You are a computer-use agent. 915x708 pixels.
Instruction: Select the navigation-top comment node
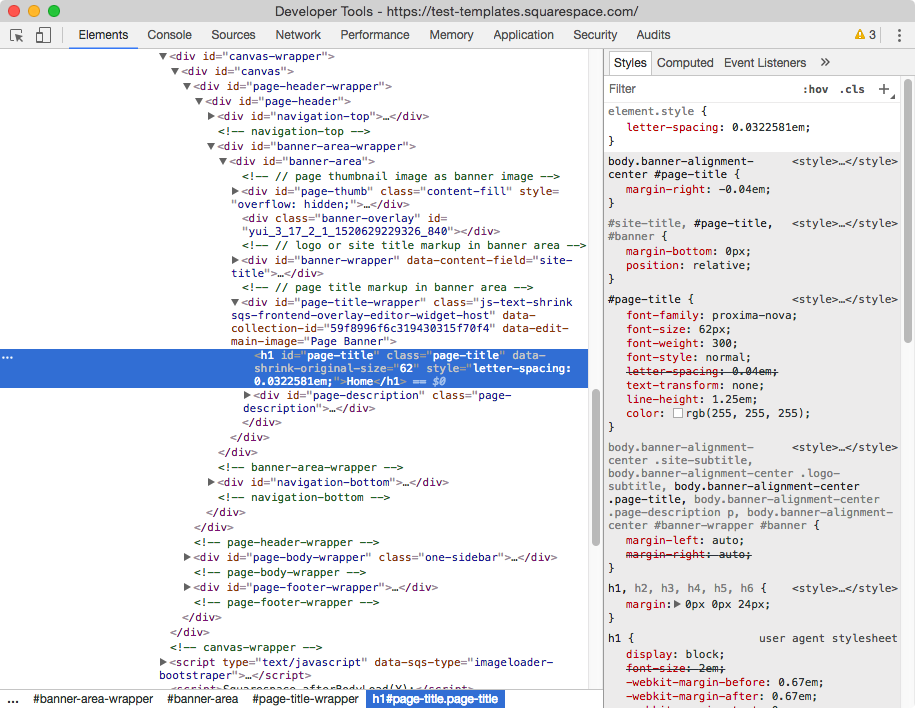click(x=294, y=132)
